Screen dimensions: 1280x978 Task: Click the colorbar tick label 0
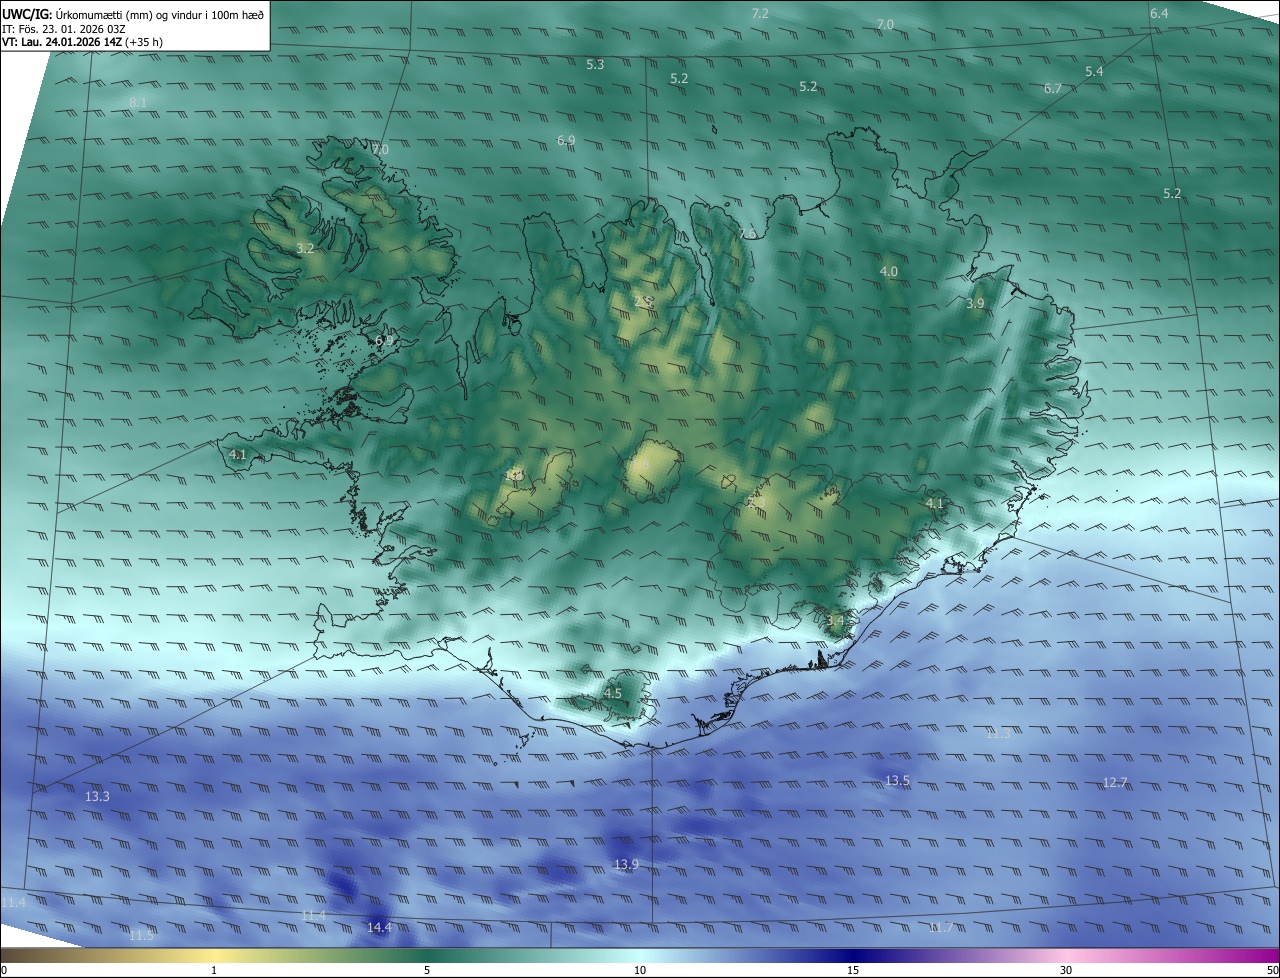click(4, 970)
